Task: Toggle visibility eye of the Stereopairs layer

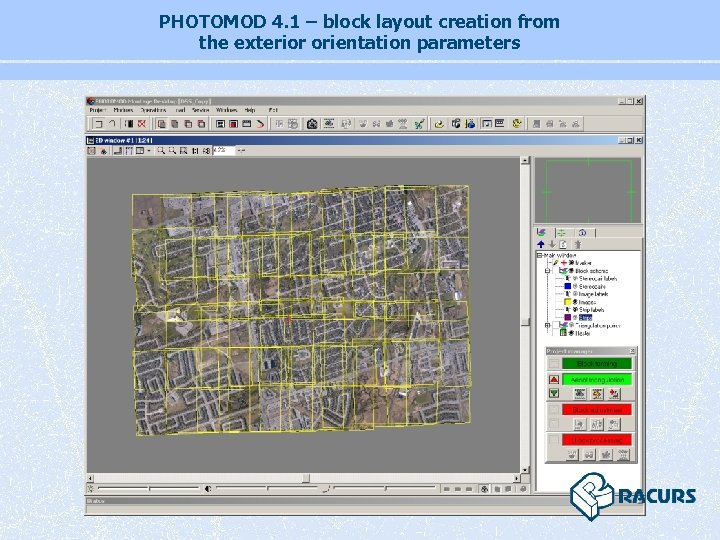Action: 575,287
